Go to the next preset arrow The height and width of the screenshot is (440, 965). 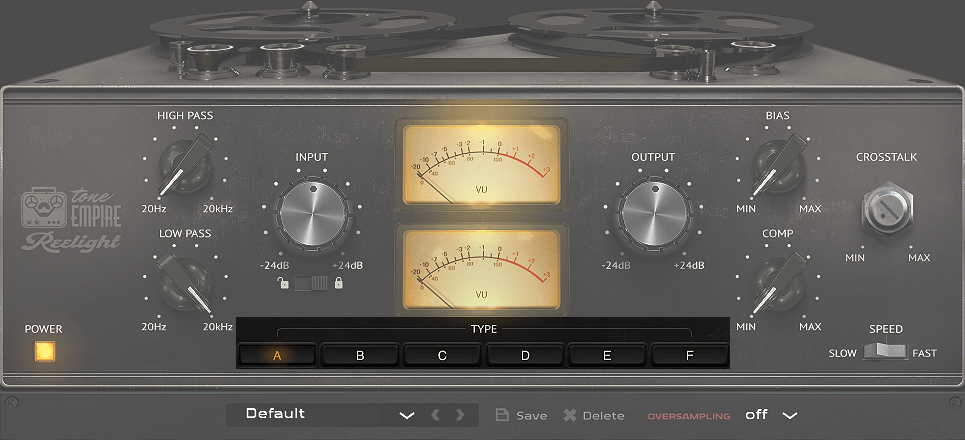(460, 415)
